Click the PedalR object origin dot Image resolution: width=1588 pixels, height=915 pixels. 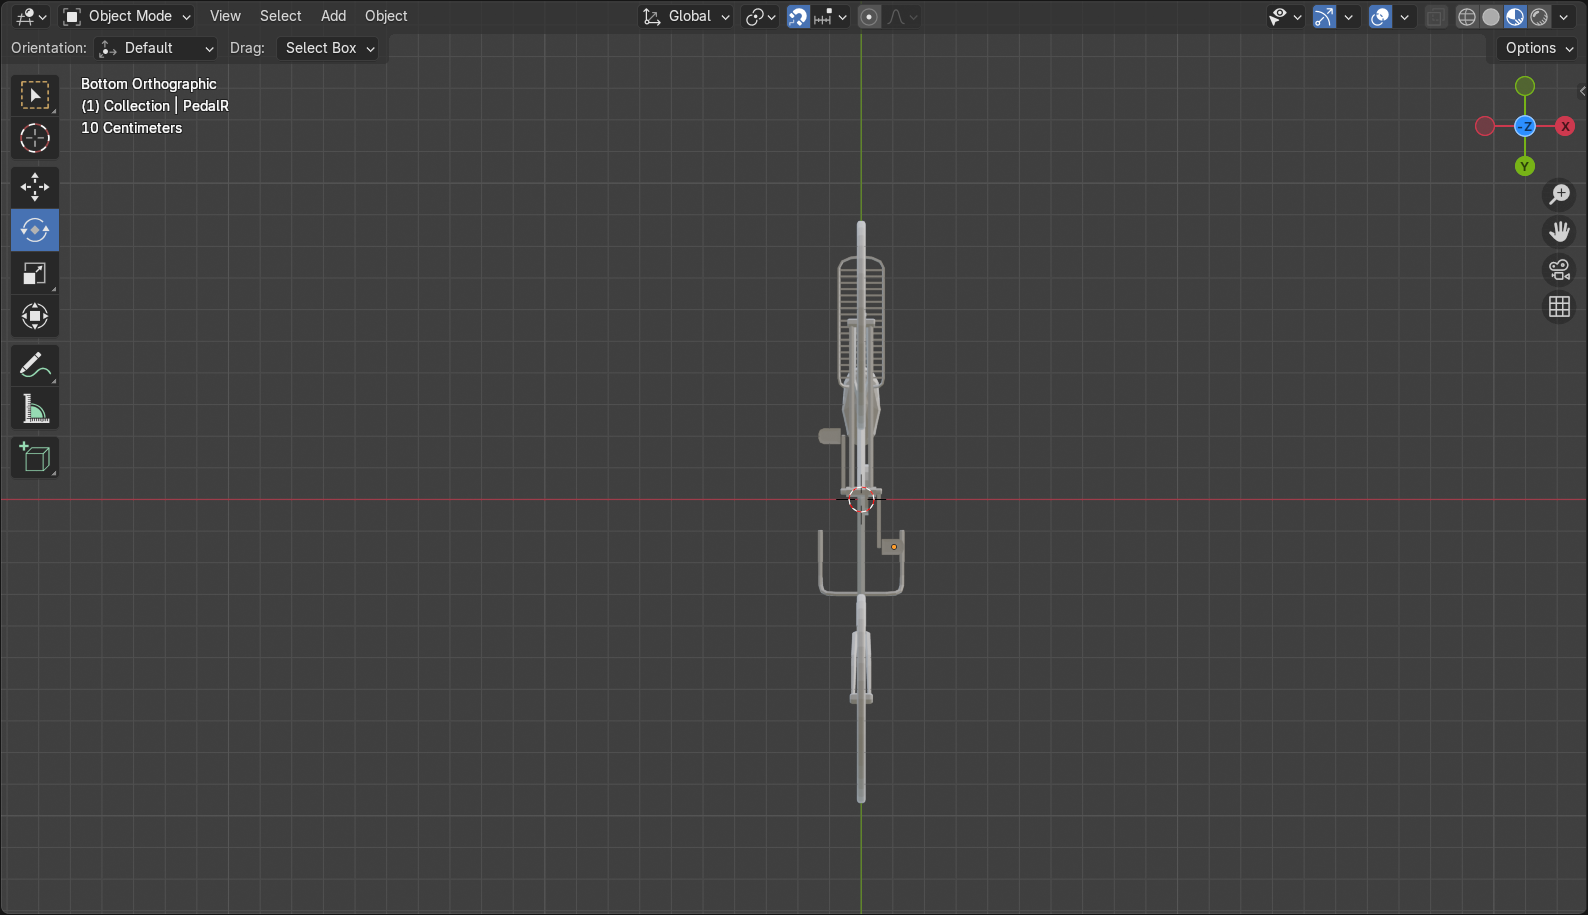893,547
